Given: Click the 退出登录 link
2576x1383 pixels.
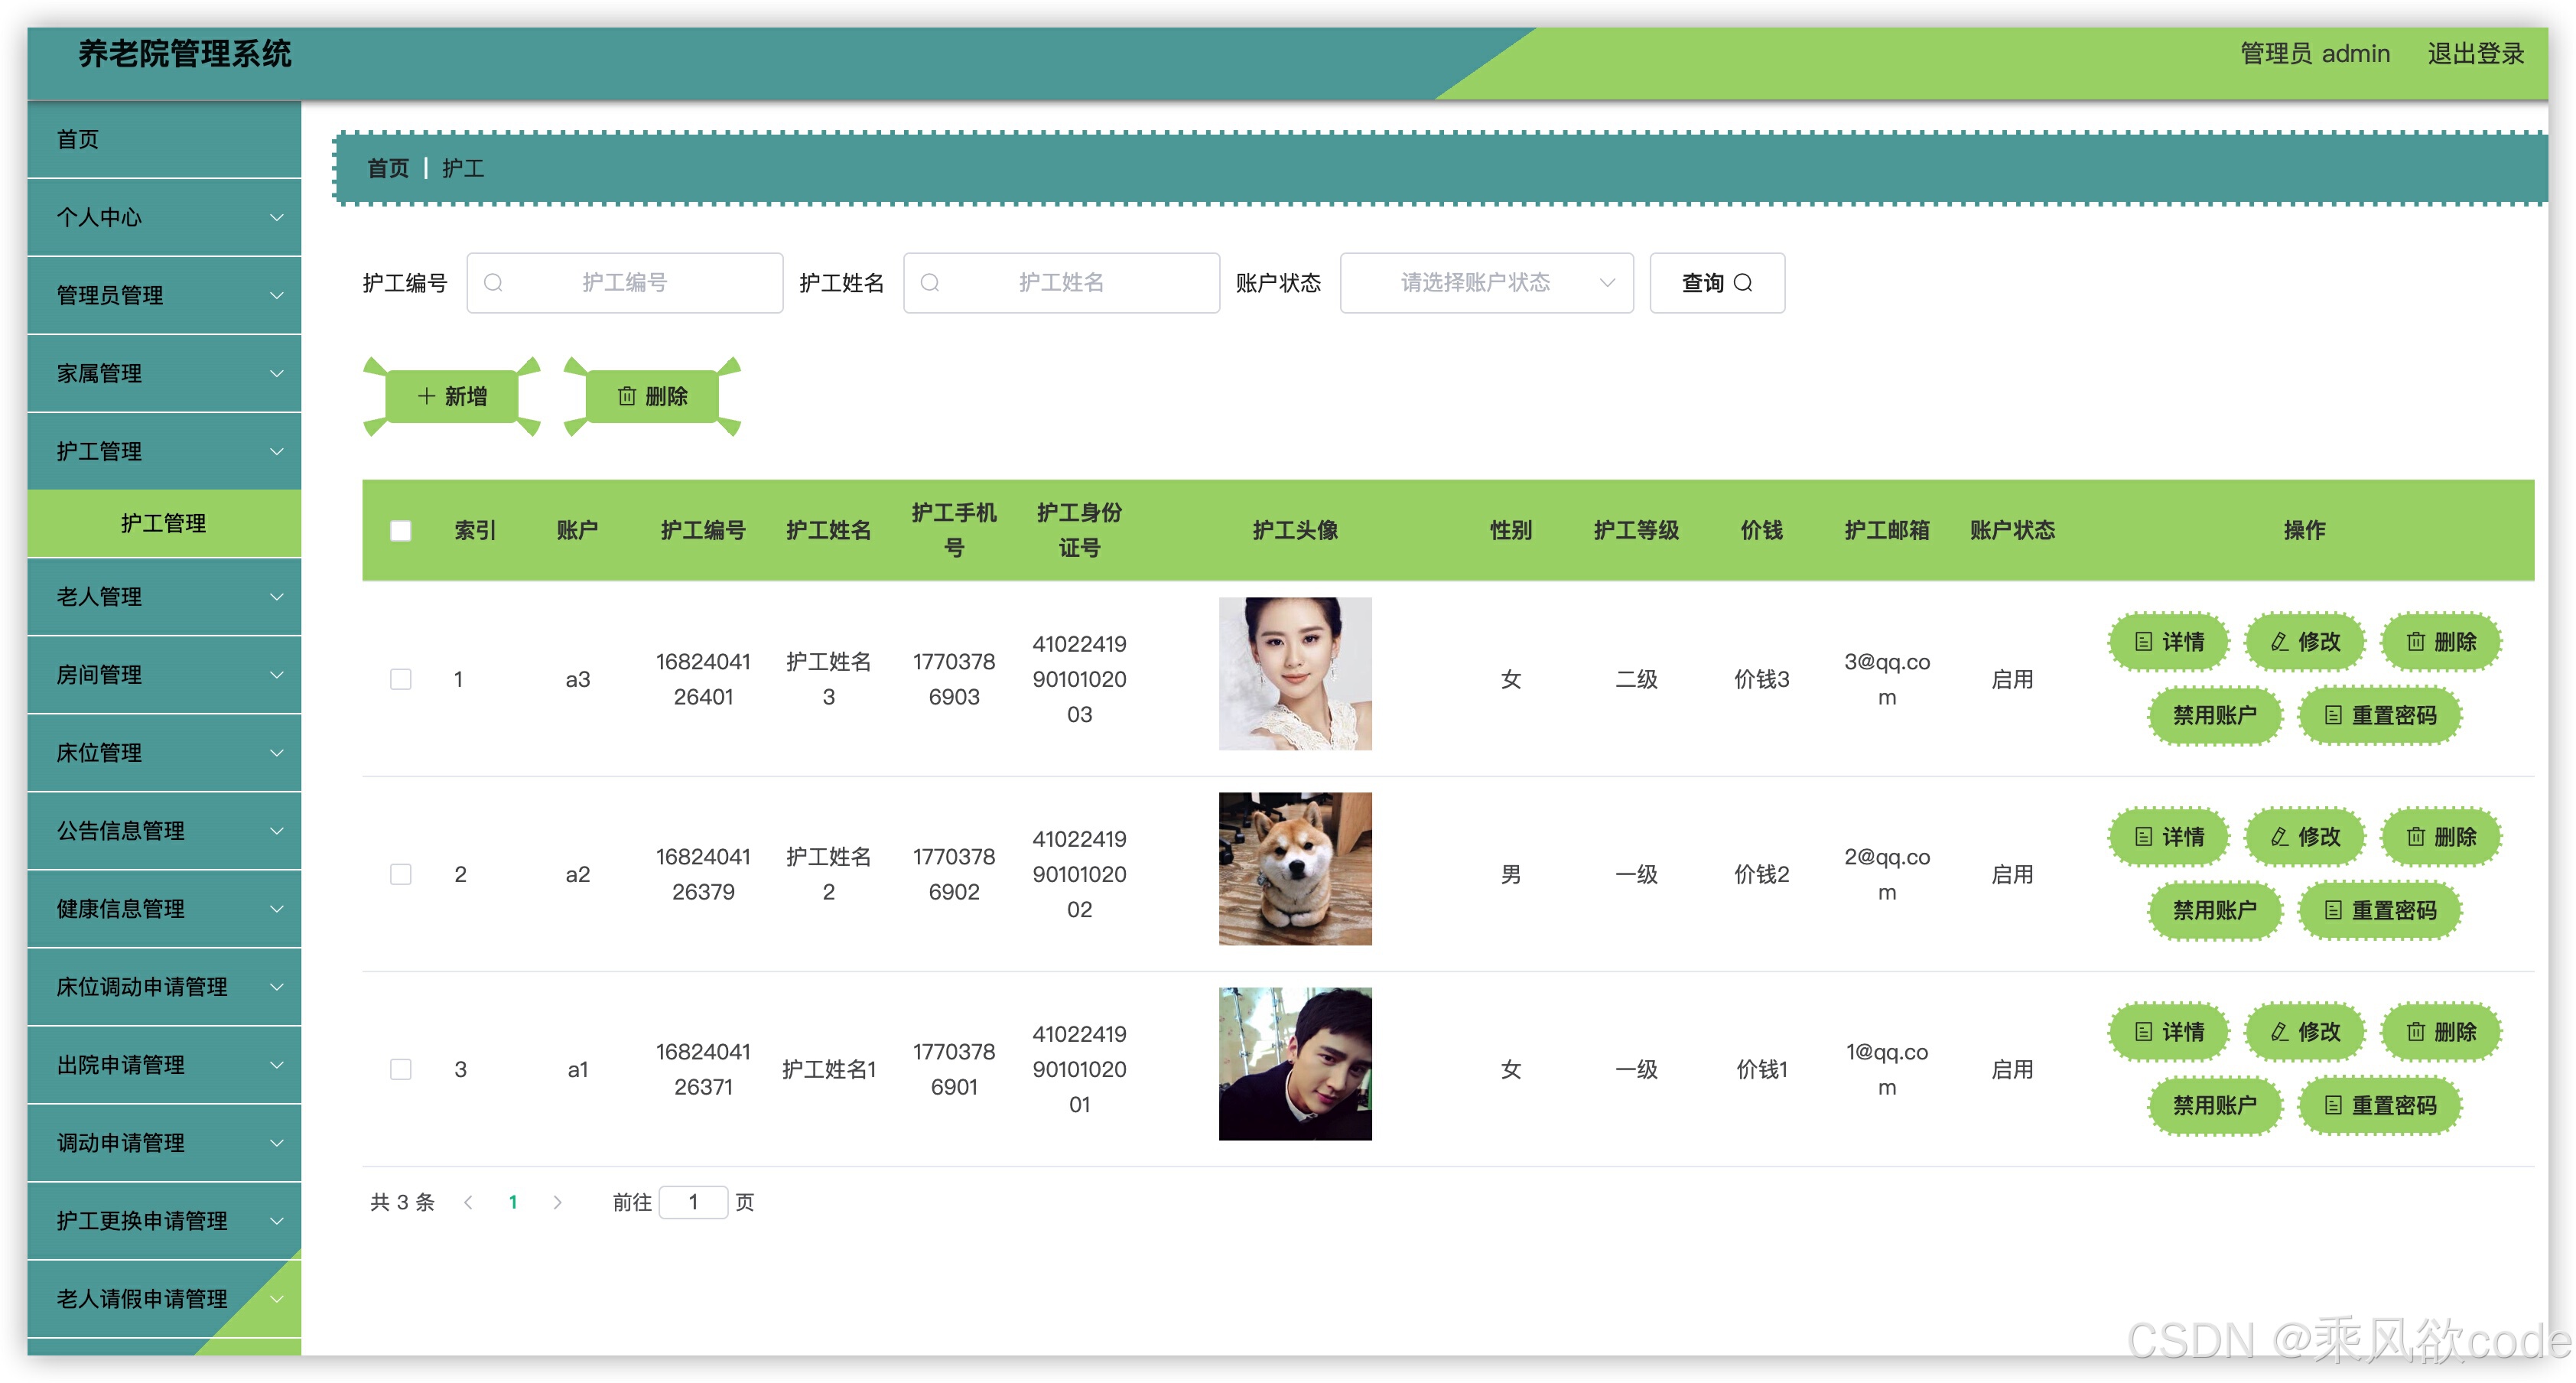Looking at the screenshot, I should [2475, 54].
